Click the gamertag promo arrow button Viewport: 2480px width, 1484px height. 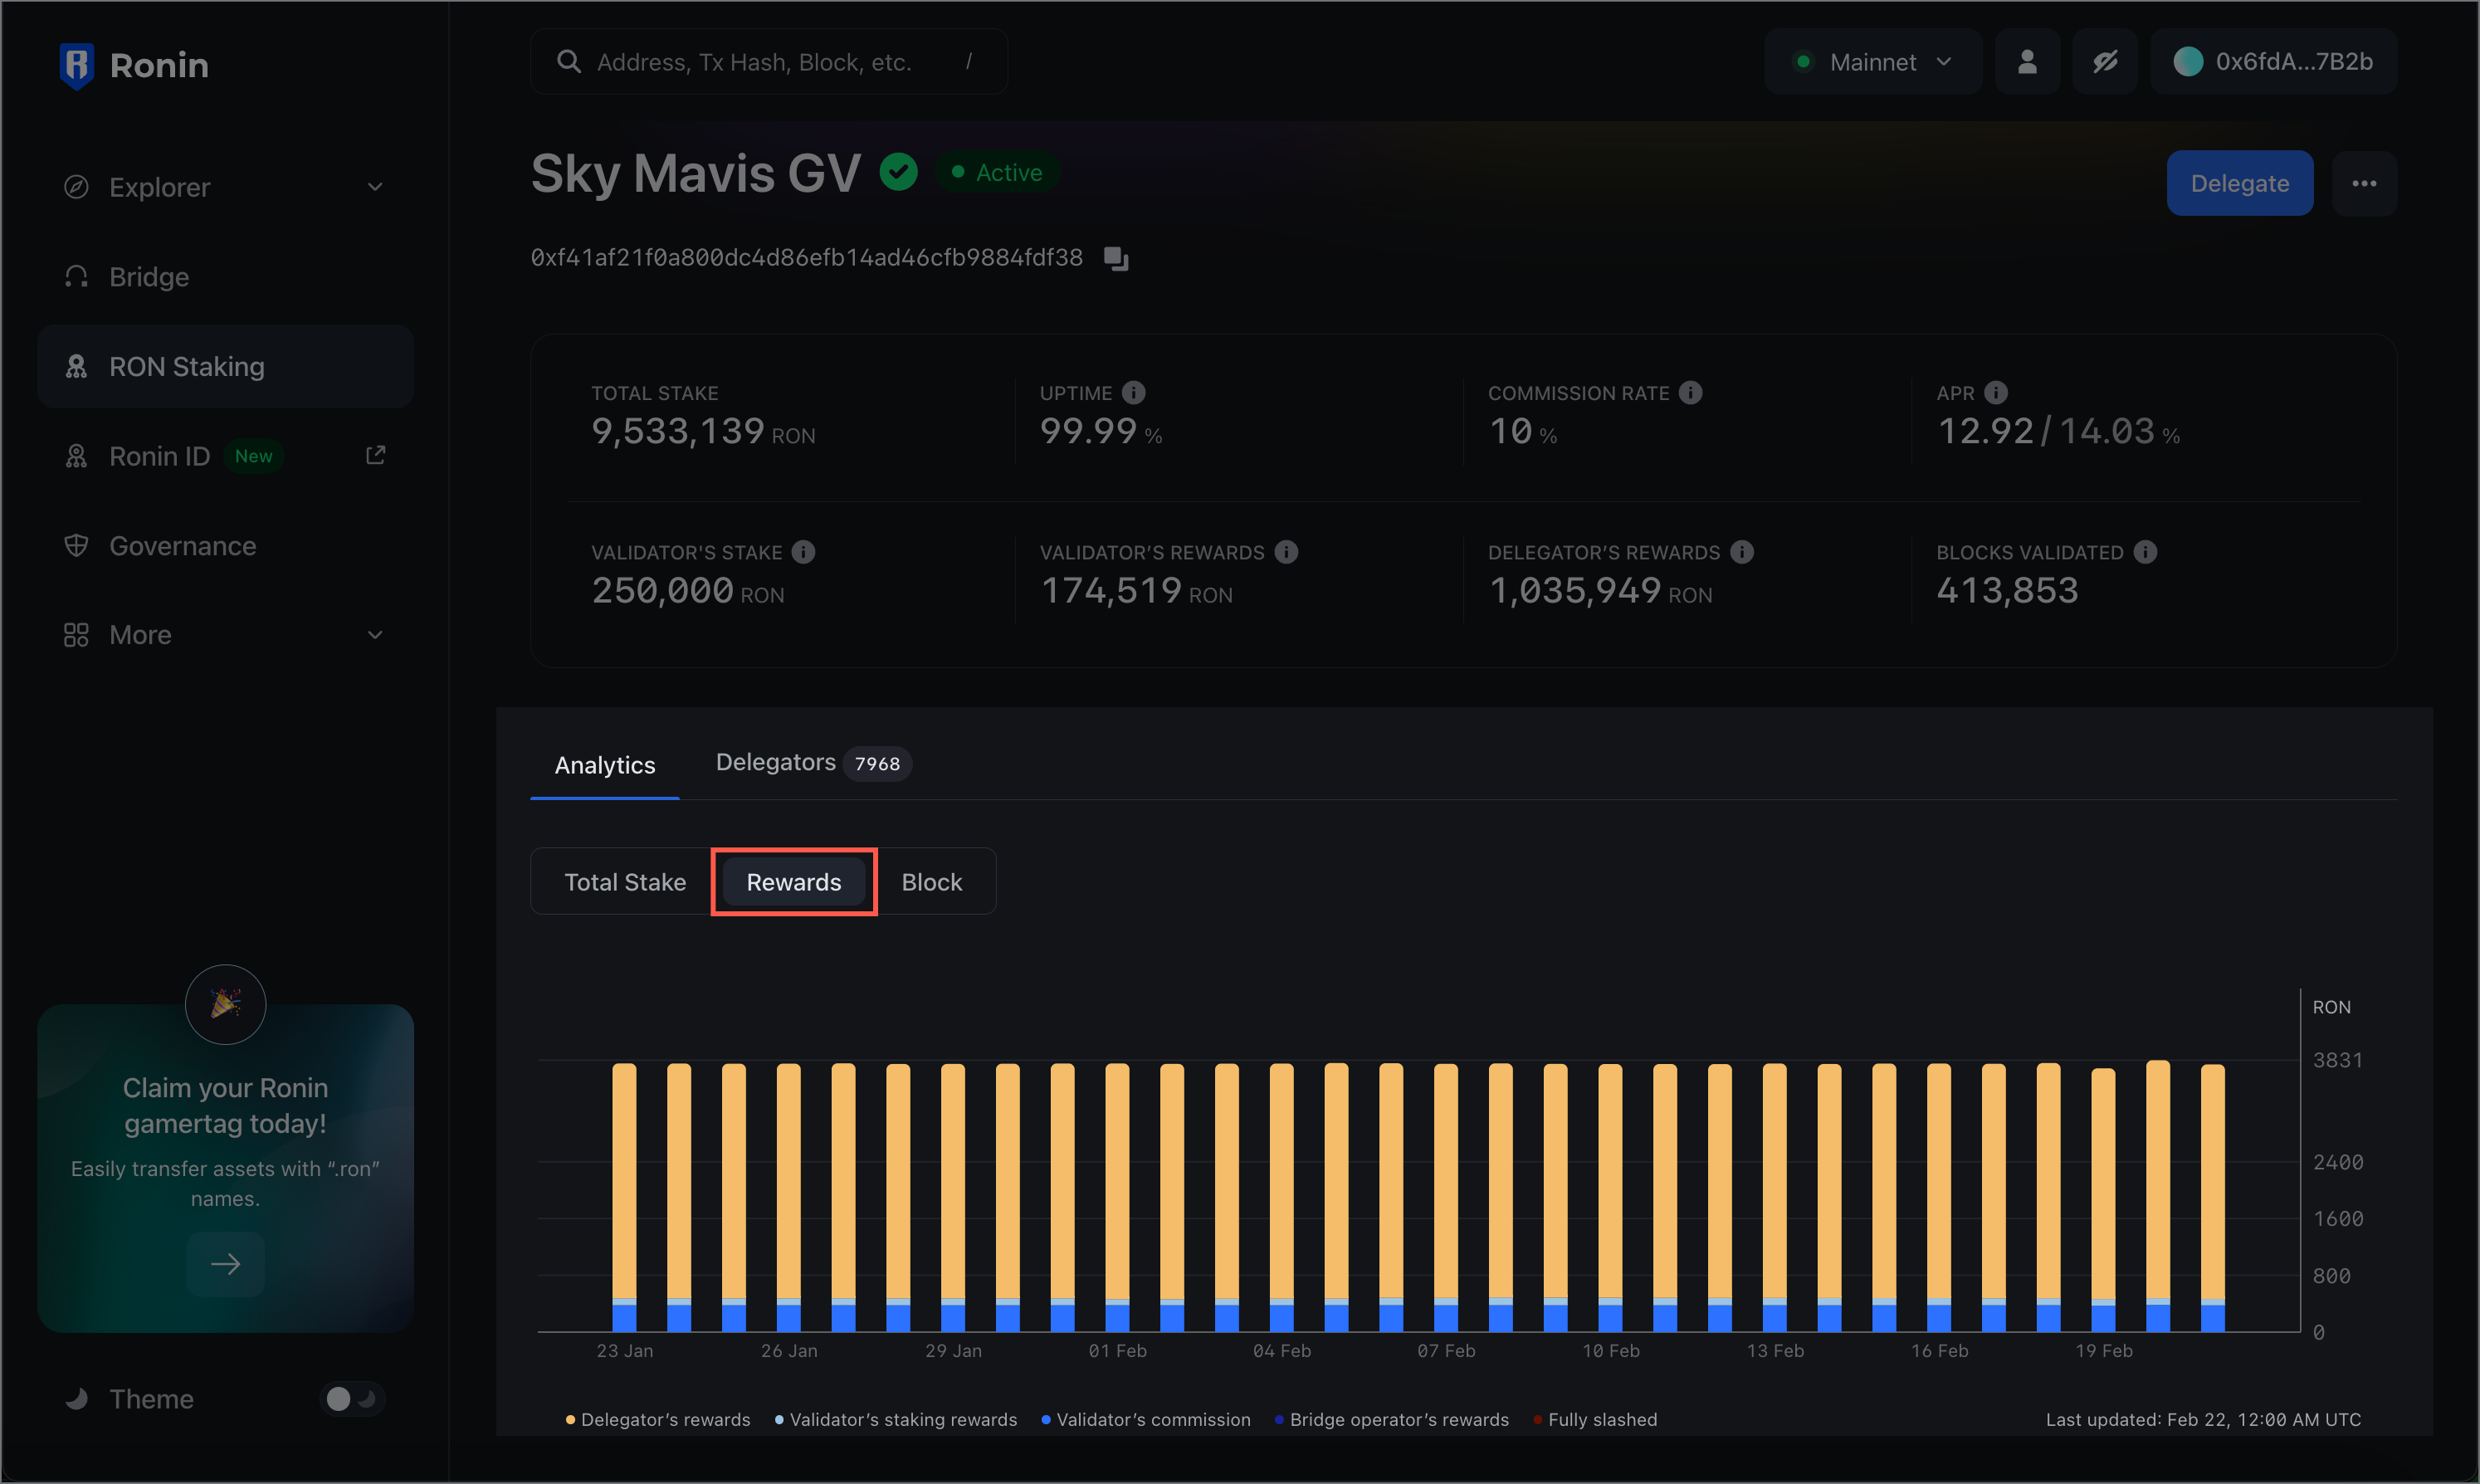pyautogui.click(x=226, y=1264)
